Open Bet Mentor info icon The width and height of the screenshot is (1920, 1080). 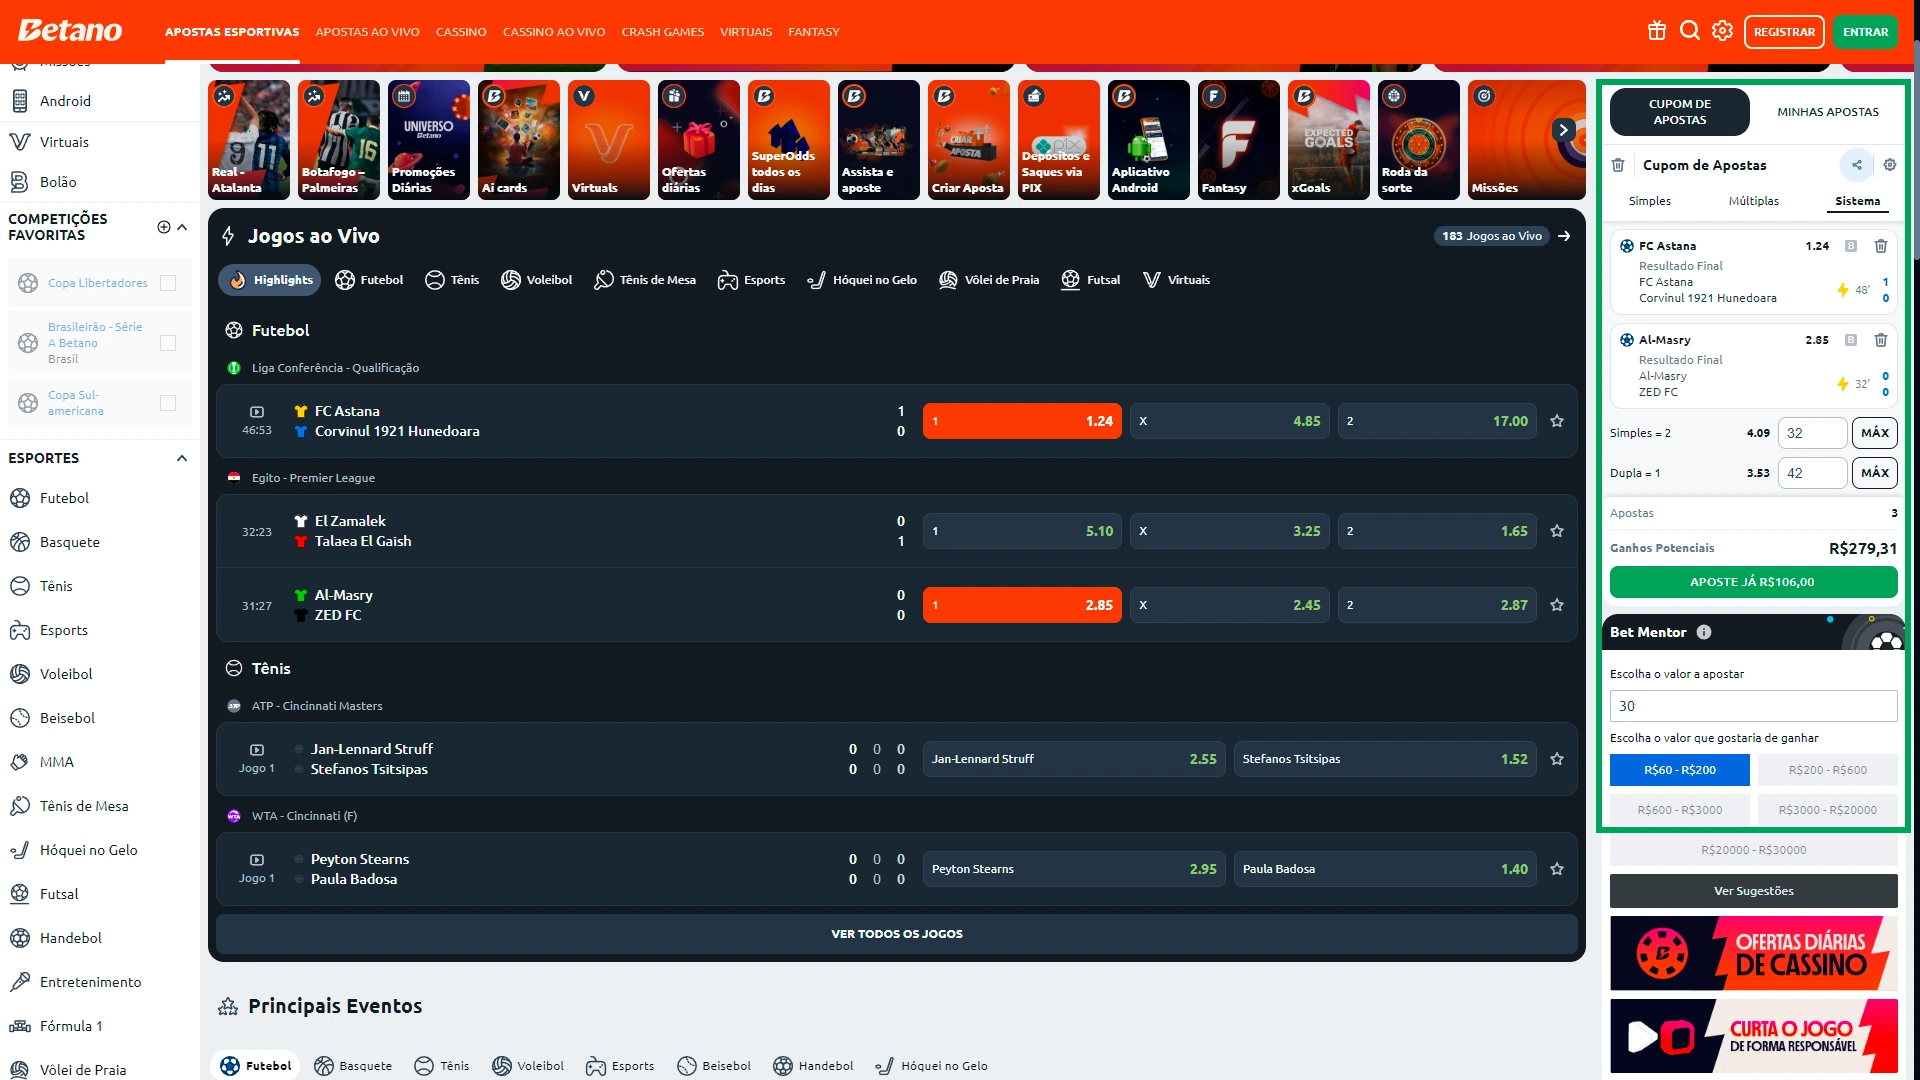coord(1704,632)
